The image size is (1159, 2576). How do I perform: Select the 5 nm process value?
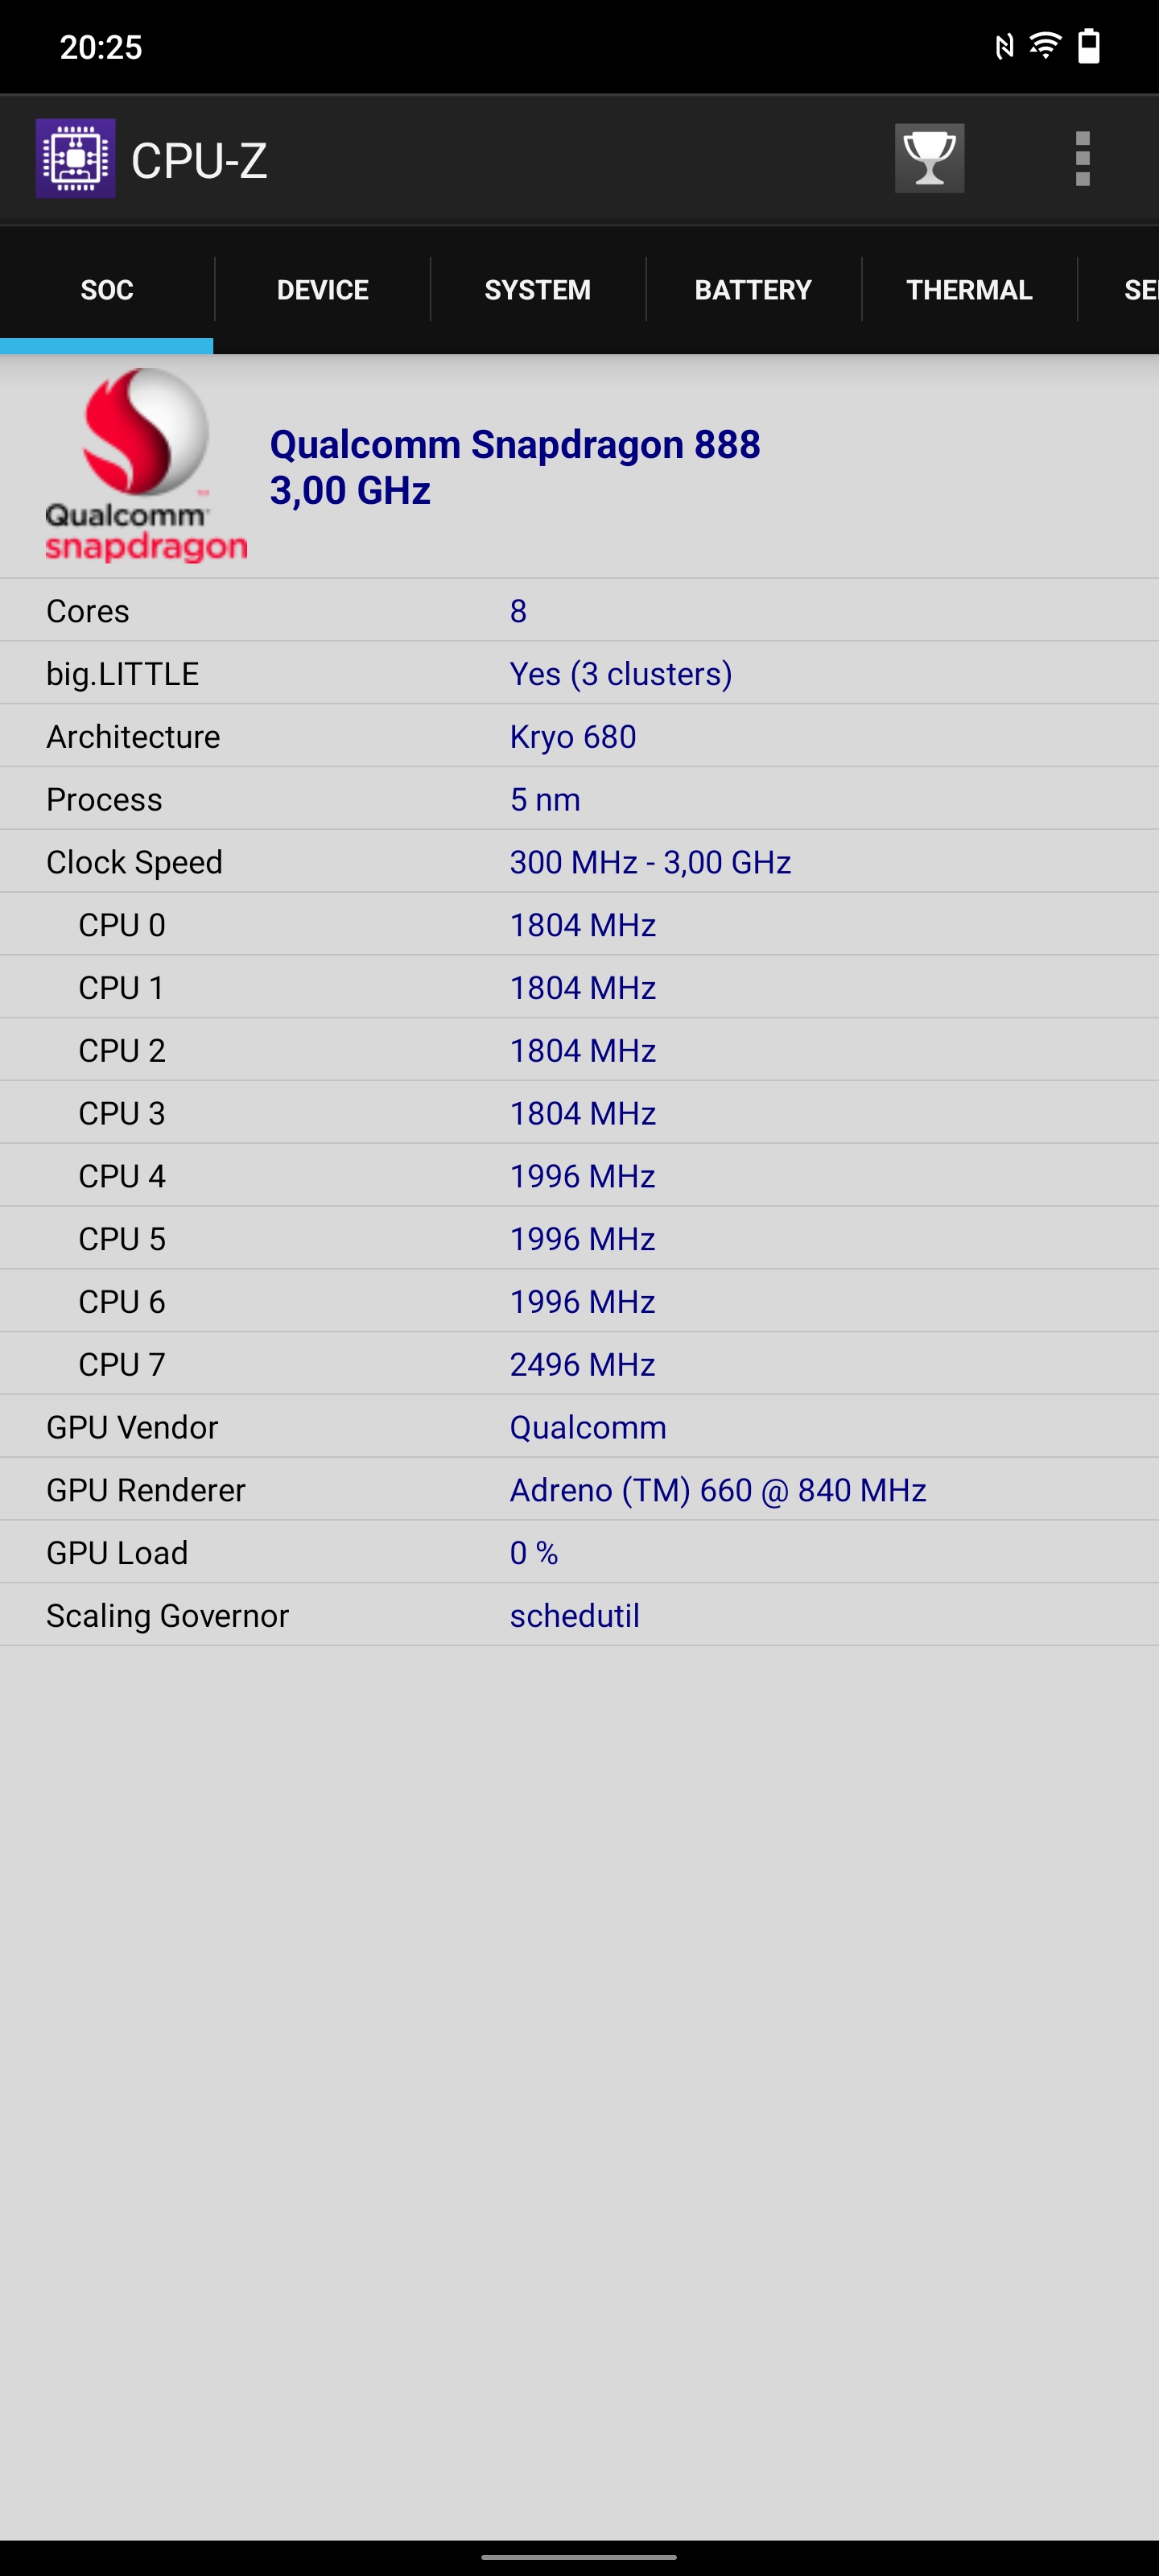(545, 800)
